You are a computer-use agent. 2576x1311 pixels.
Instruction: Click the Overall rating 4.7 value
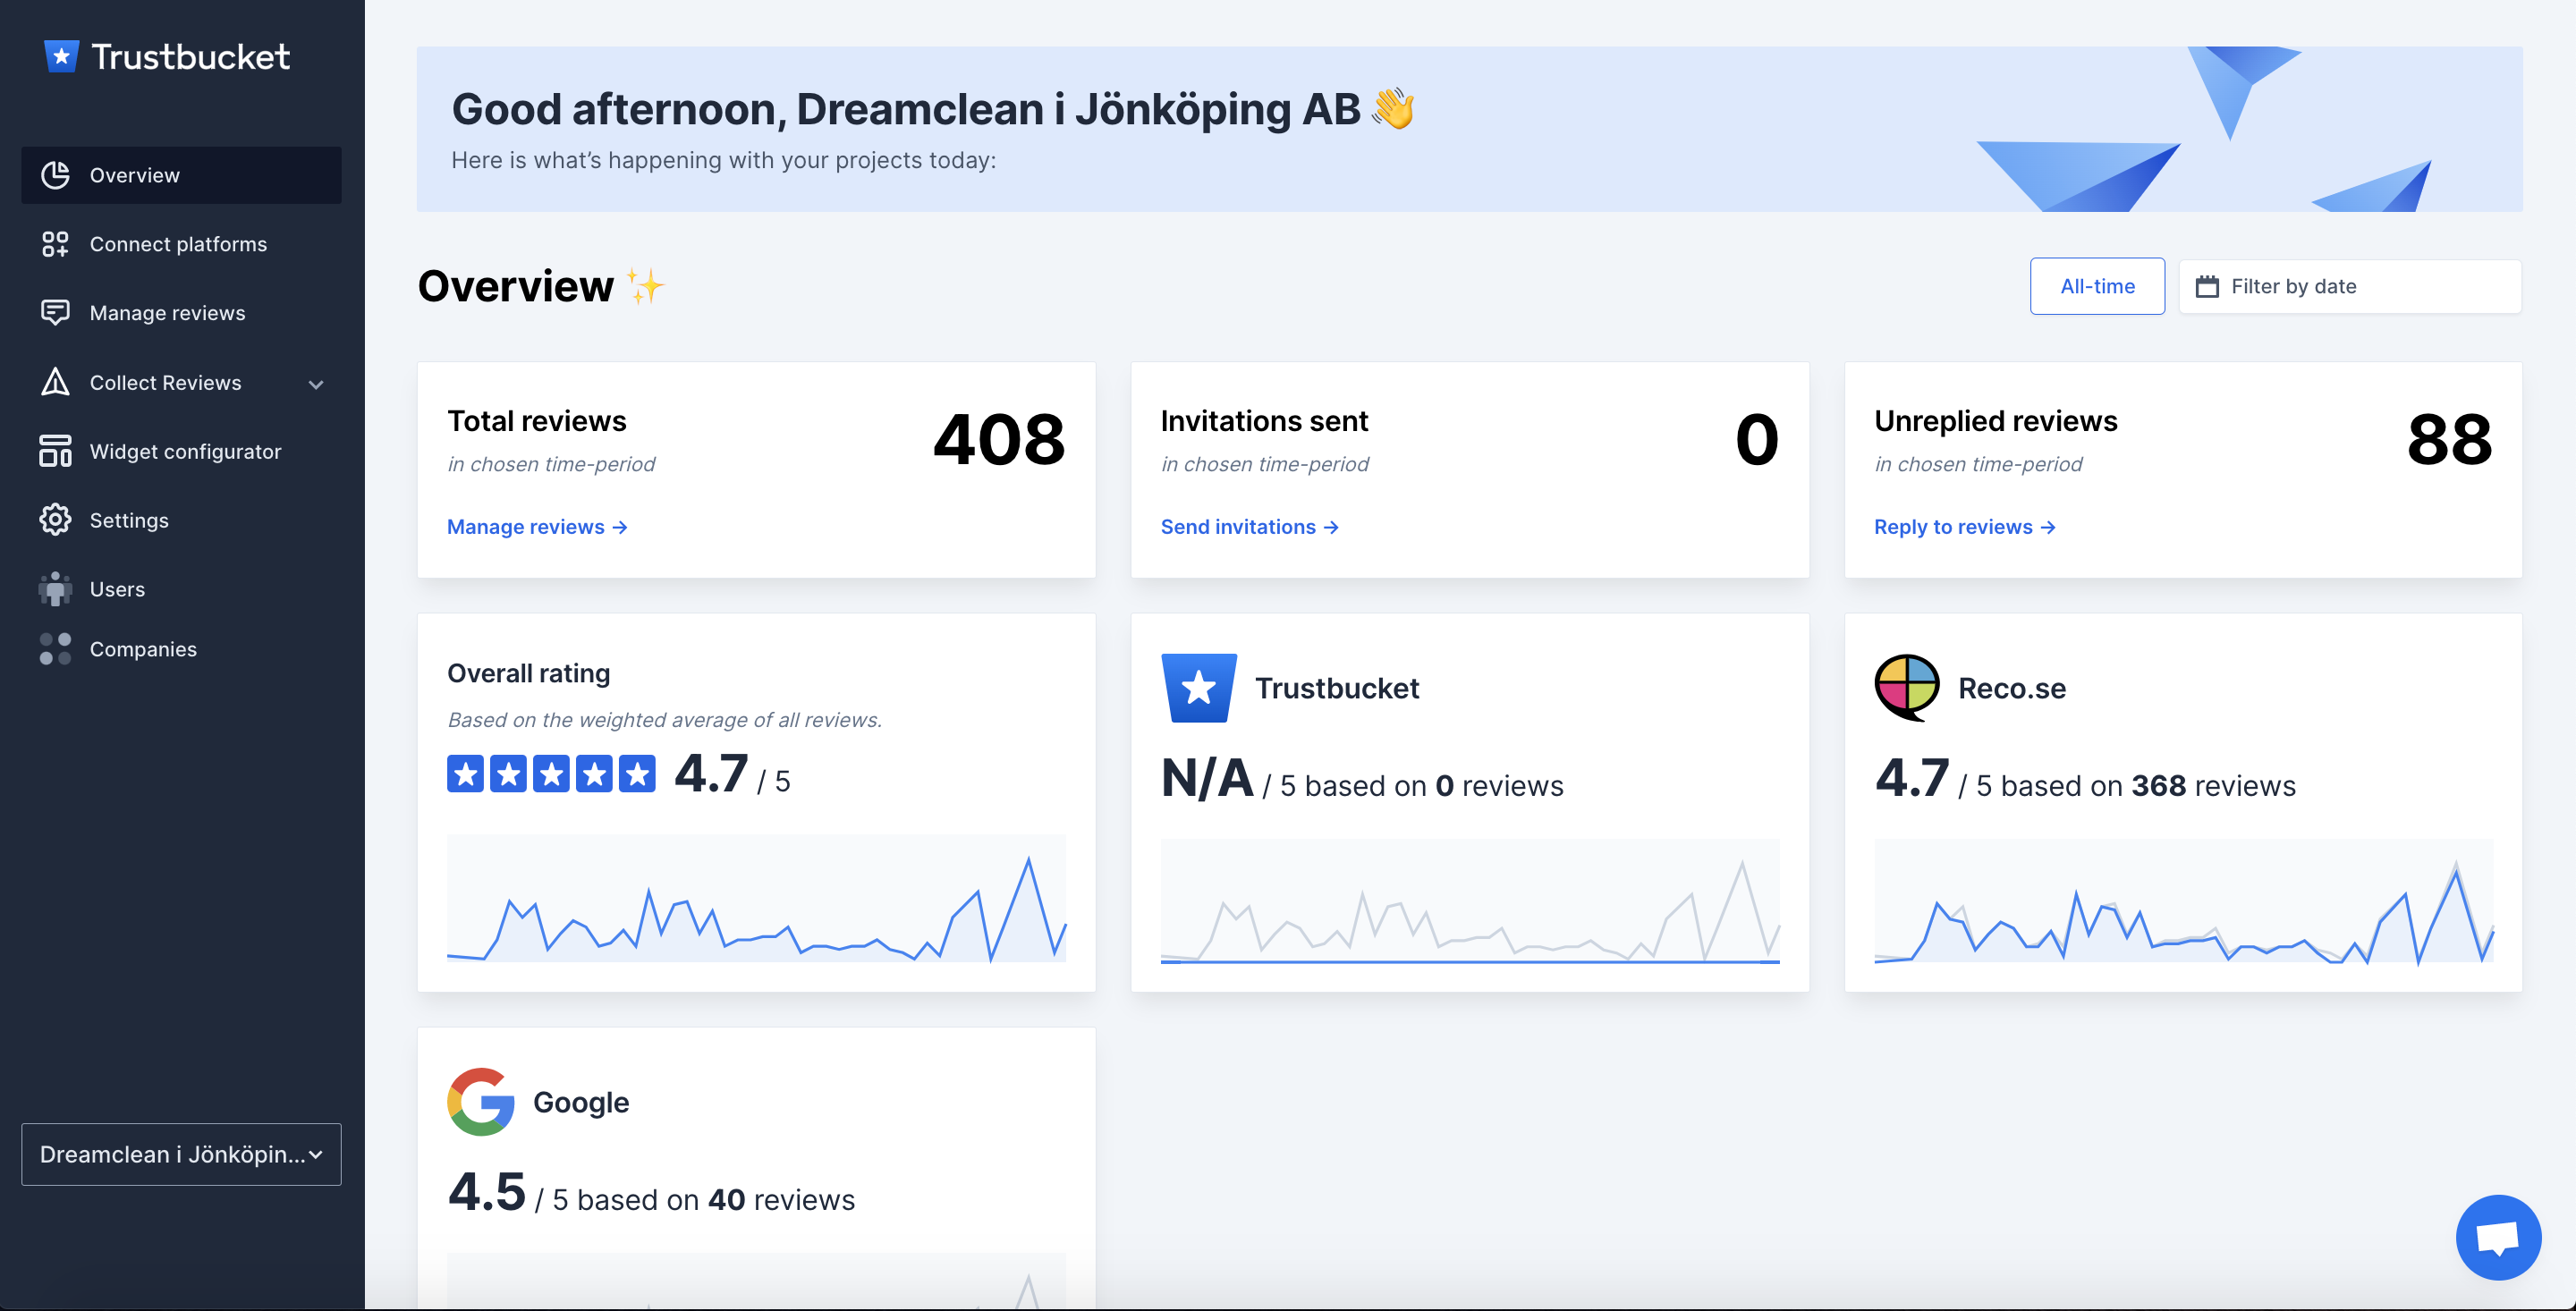(711, 774)
